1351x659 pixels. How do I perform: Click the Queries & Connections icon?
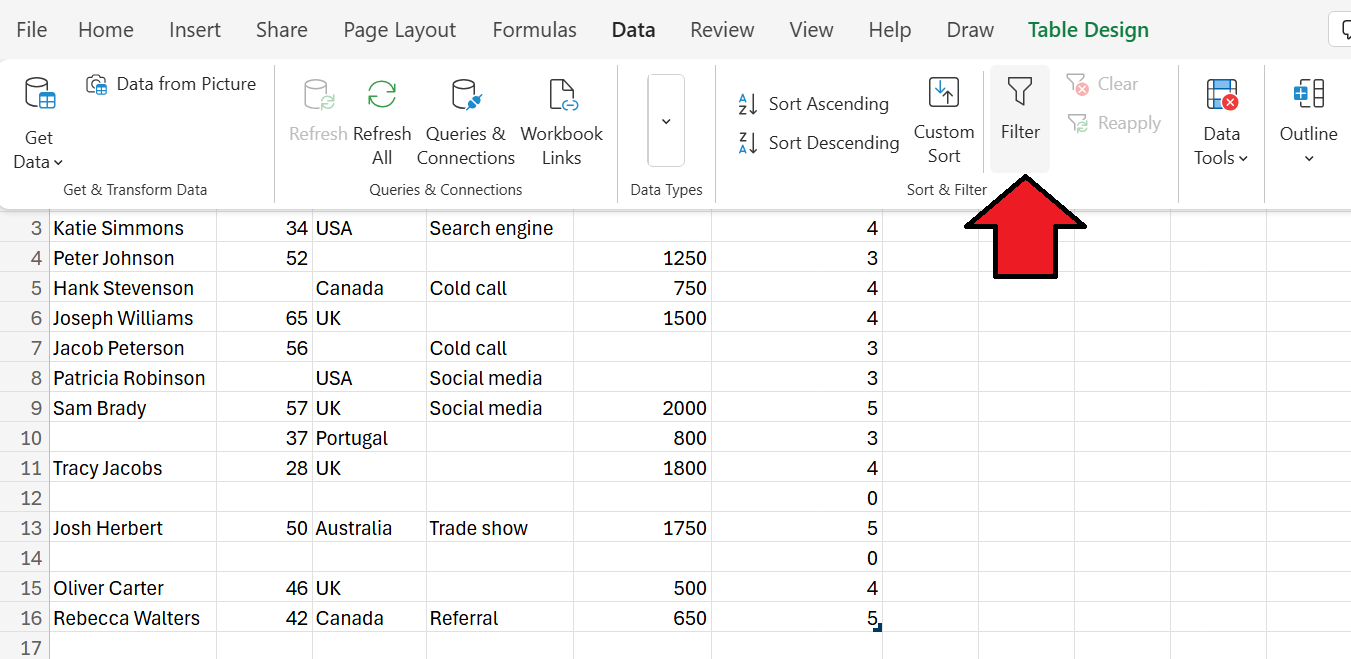465,95
